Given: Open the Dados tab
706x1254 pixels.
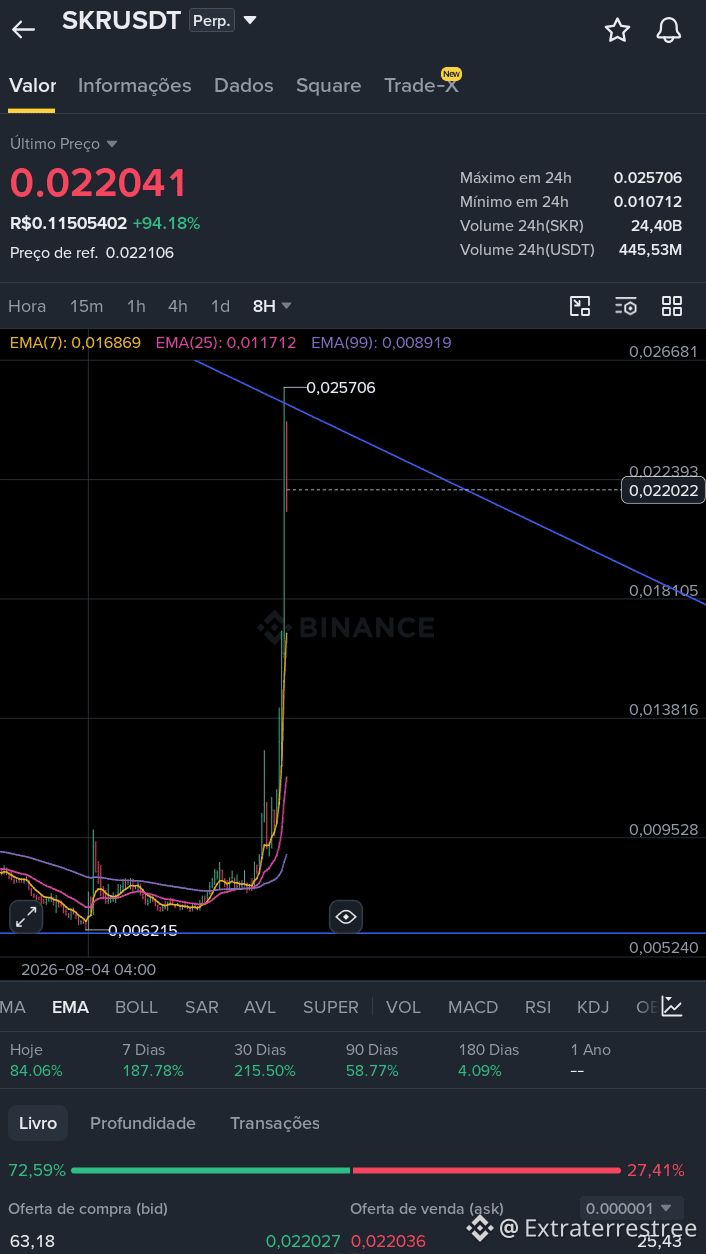Looking at the screenshot, I should click(x=244, y=85).
